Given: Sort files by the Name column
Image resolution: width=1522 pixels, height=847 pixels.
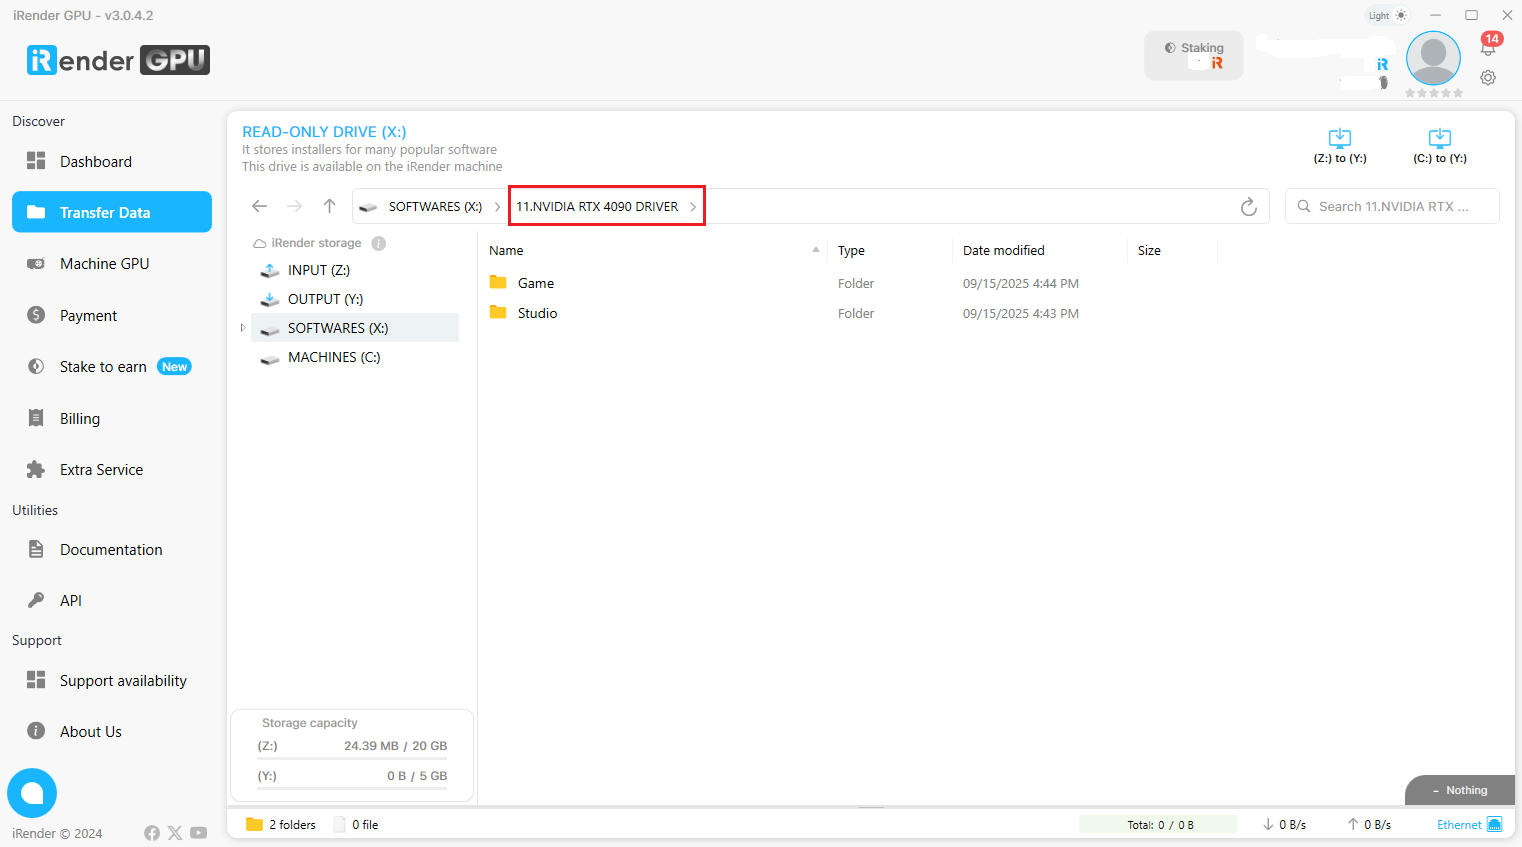Looking at the screenshot, I should tap(507, 251).
